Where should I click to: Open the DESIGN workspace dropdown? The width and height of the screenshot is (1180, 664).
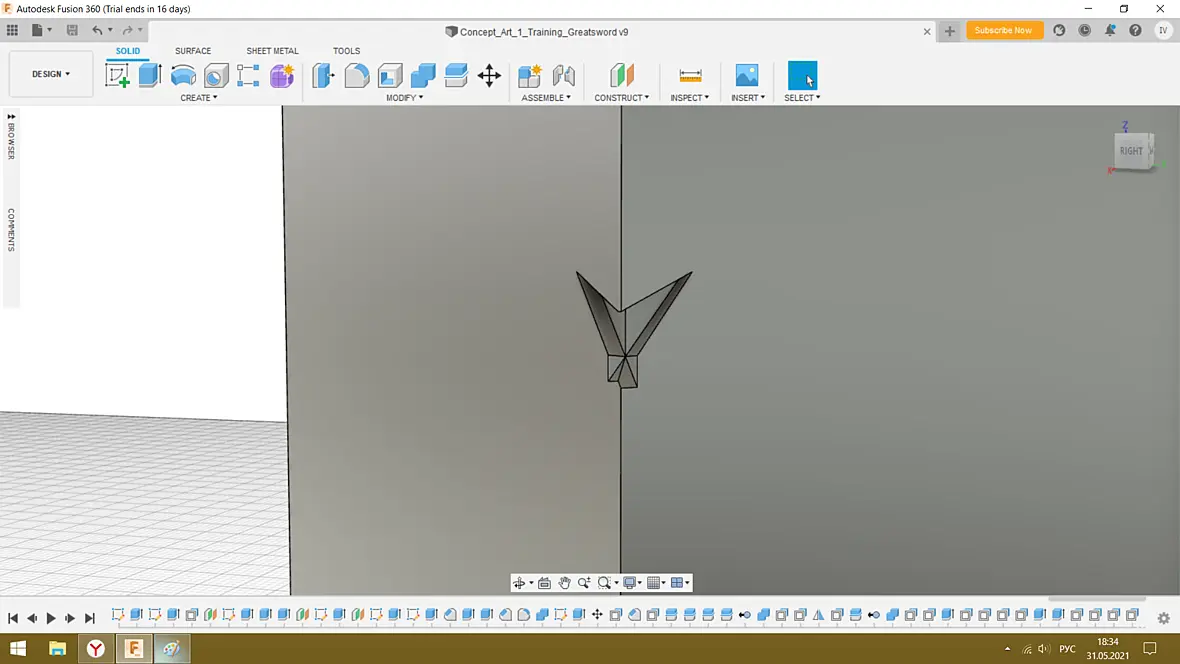point(50,74)
